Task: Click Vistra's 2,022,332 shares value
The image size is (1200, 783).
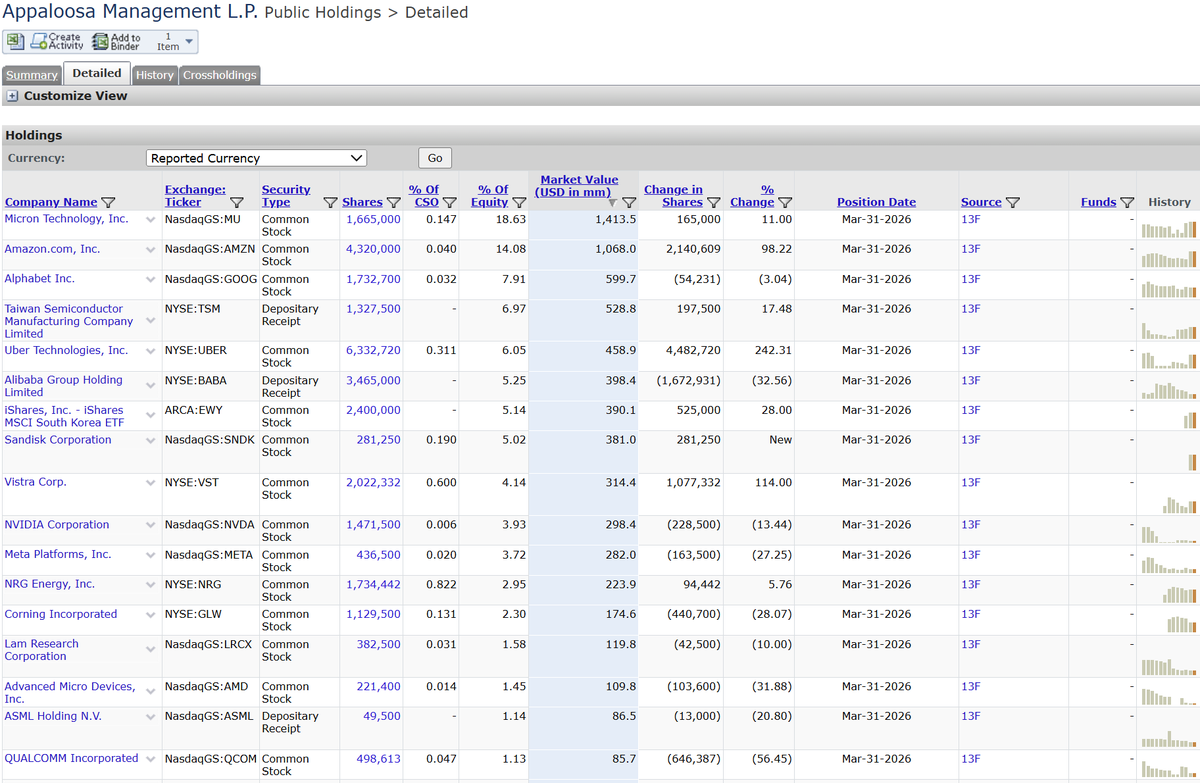Action: point(373,483)
